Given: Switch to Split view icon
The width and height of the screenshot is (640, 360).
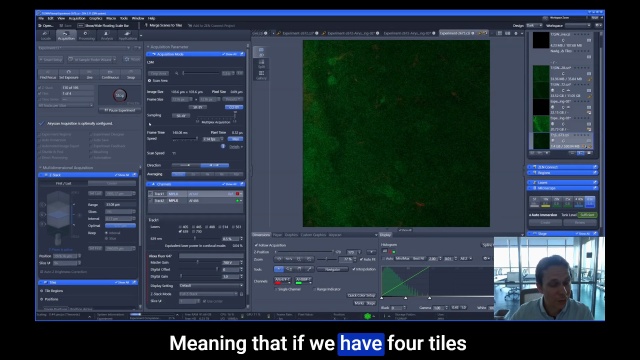Looking at the screenshot, I should tap(261, 64).
